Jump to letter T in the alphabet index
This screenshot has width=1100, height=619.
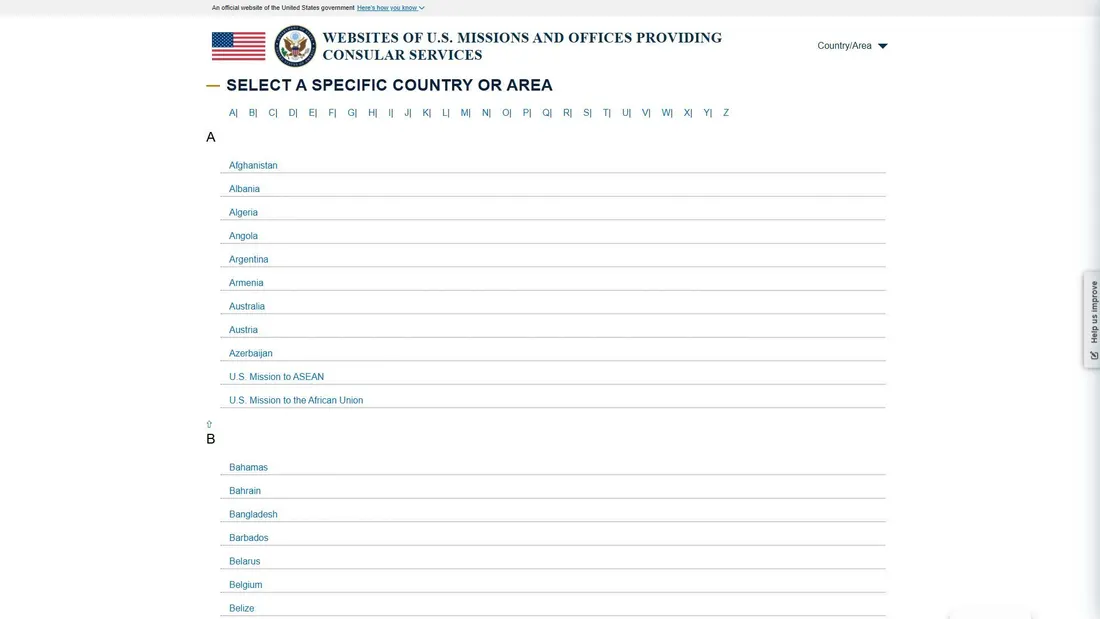click(606, 112)
